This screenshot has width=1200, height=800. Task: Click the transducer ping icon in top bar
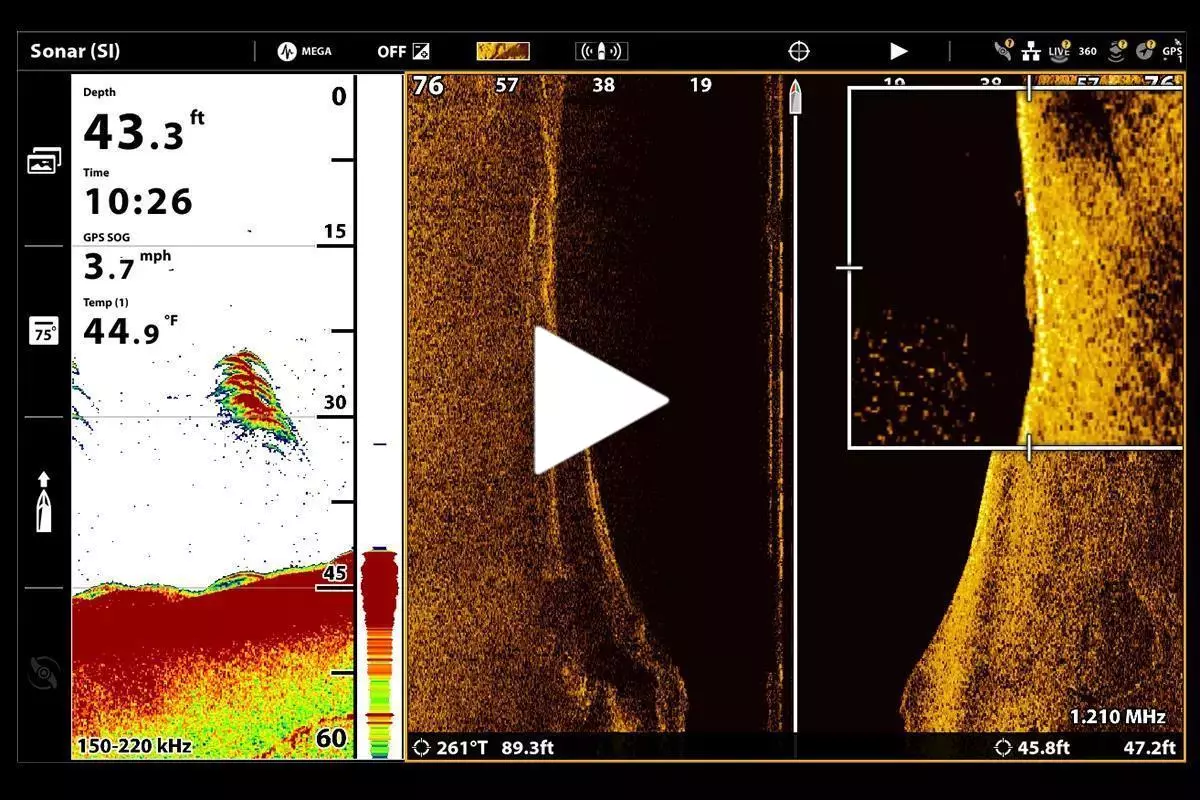point(601,51)
